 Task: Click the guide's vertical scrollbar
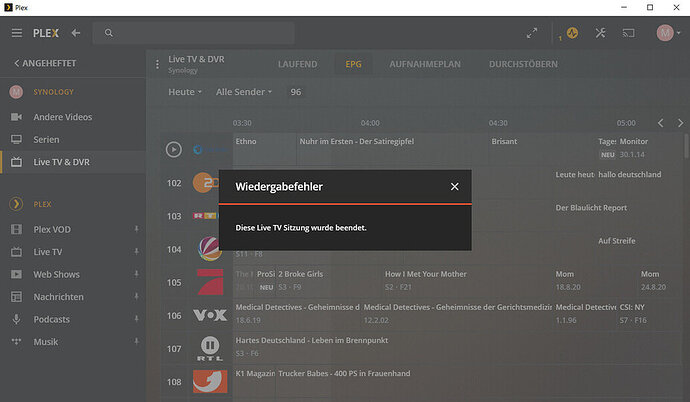coord(686,146)
